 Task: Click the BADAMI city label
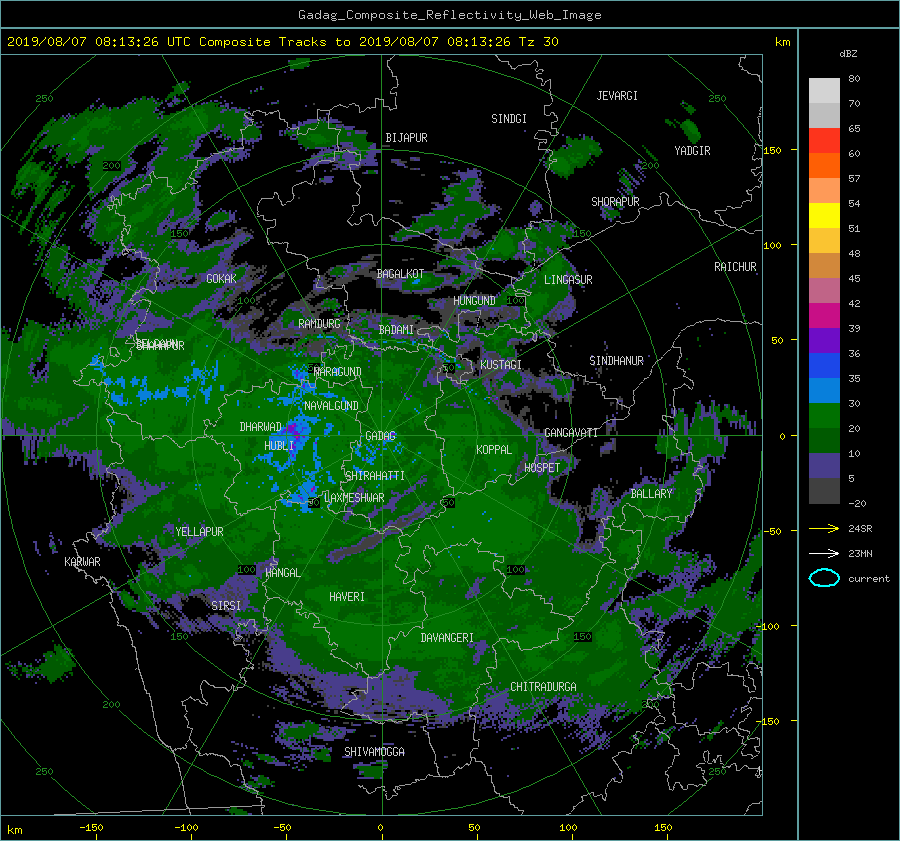(396, 330)
